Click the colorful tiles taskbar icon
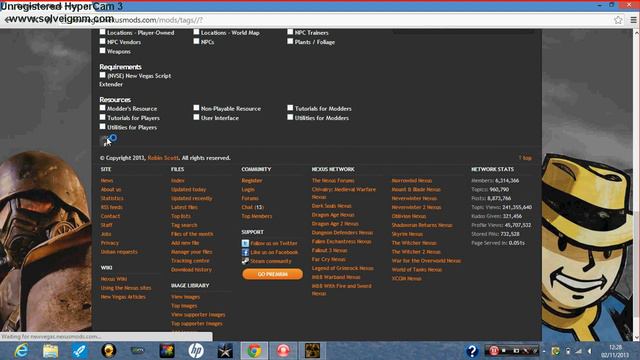This screenshot has height=360, width=640. click(x=167, y=351)
